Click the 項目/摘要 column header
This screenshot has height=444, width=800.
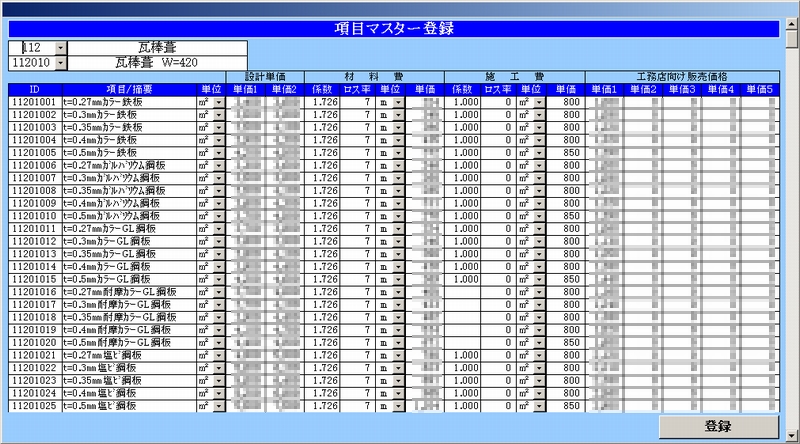(128, 89)
